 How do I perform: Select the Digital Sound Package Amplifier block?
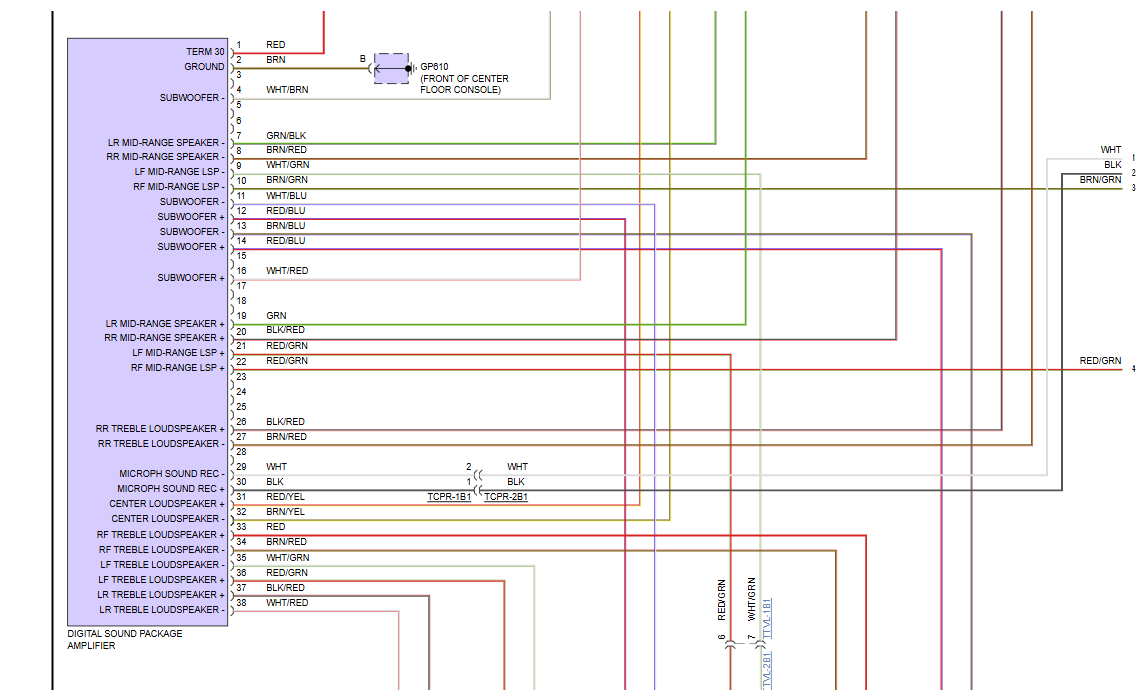[148, 332]
